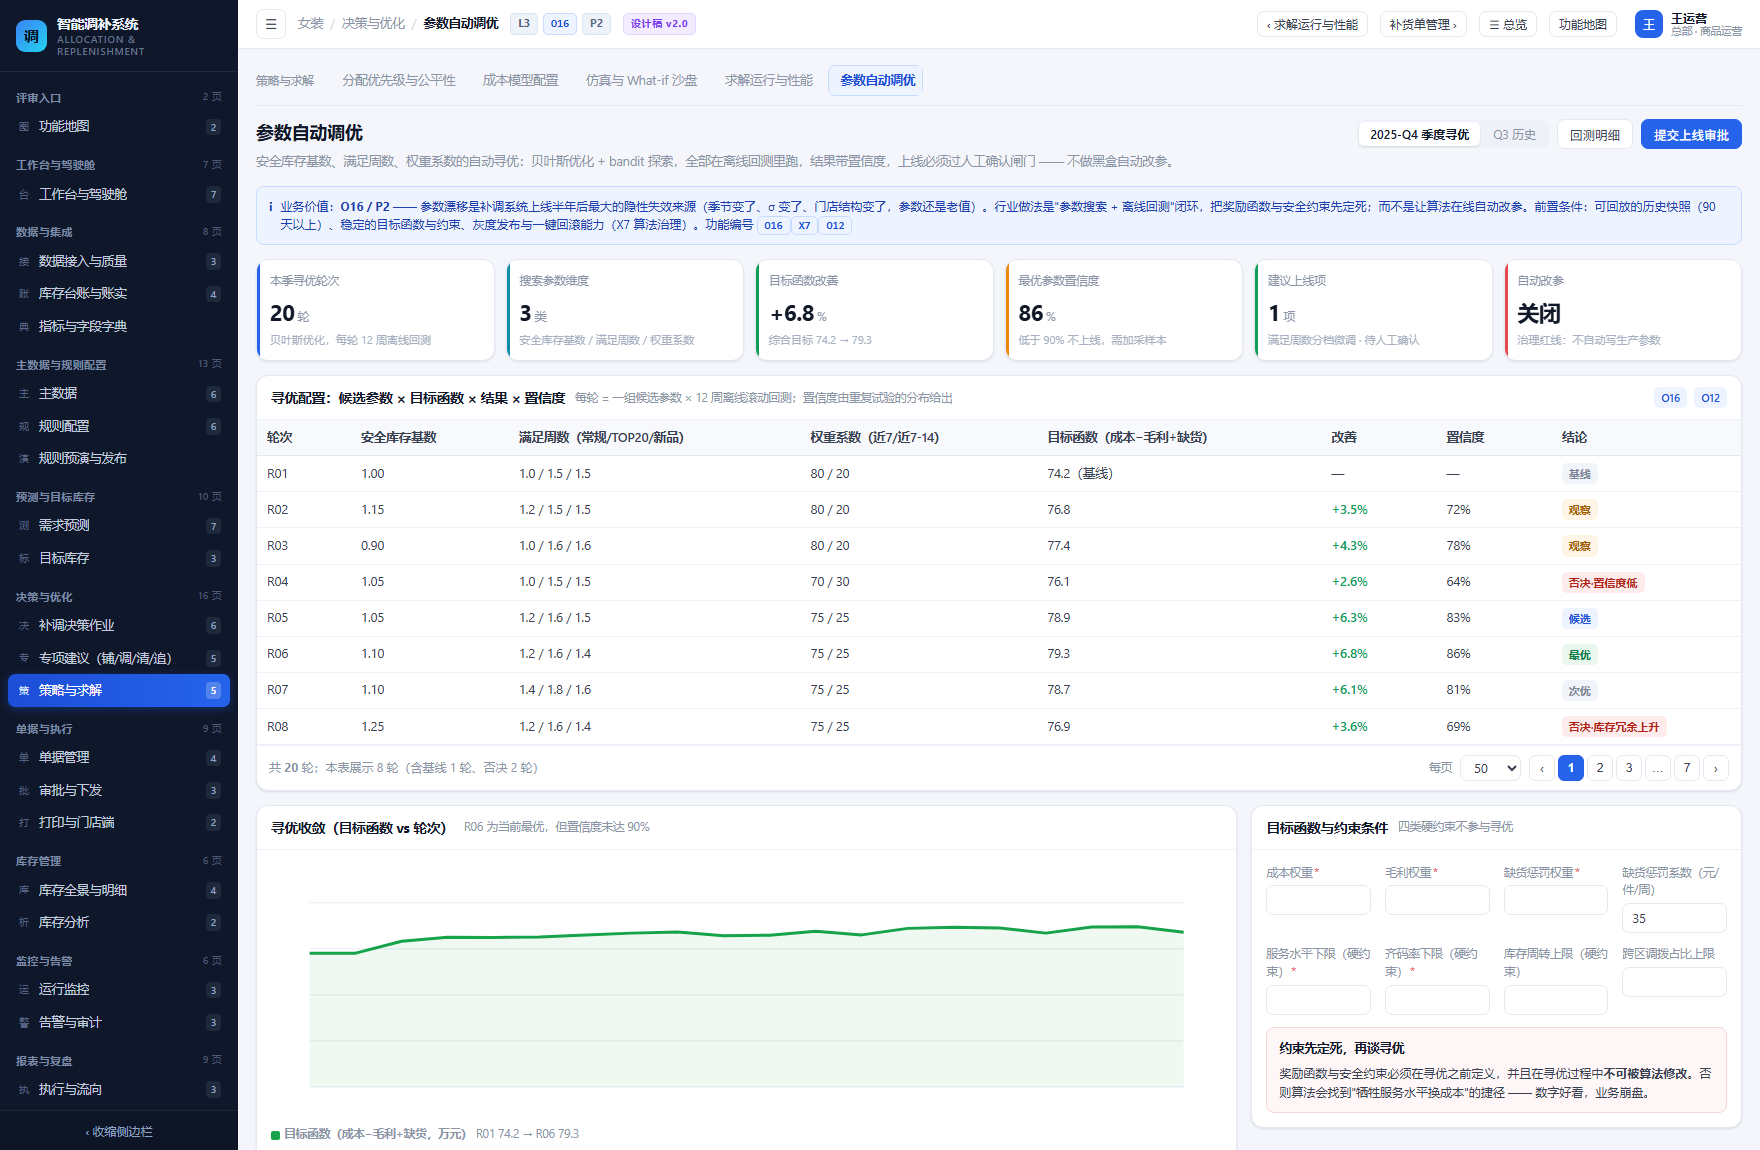Click 提交上线审批 button

pyautogui.click(x=1691, y=135)
